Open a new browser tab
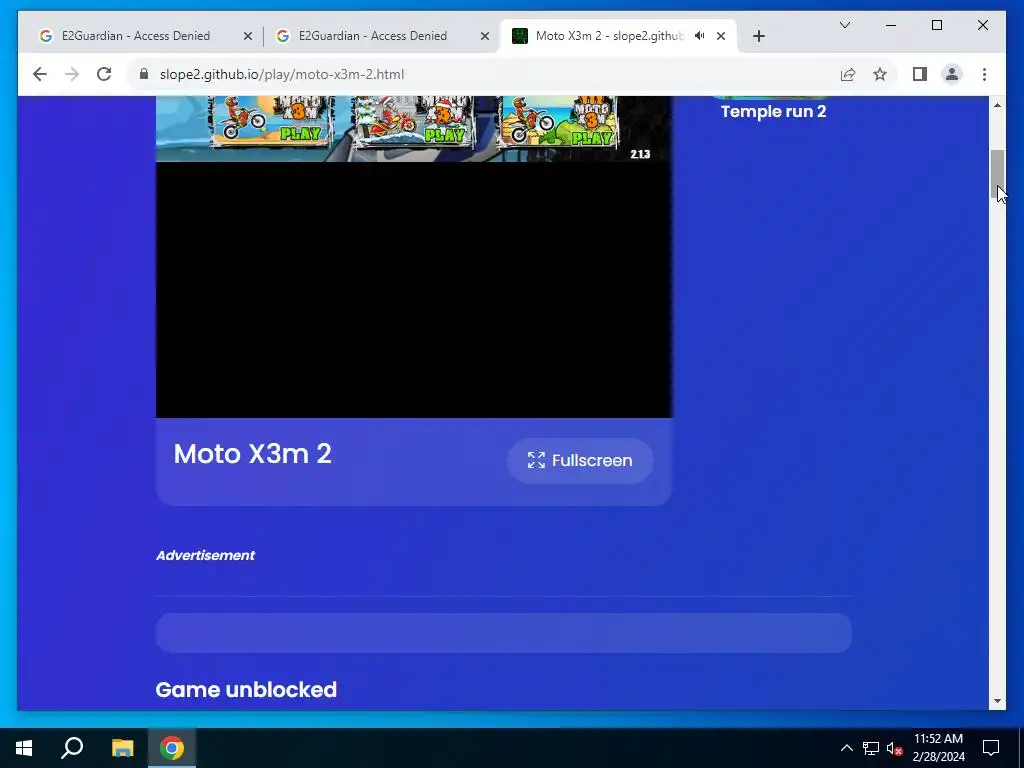This screenshot has height=768, width=1024. pyautogui.click(x=758, y=36)
